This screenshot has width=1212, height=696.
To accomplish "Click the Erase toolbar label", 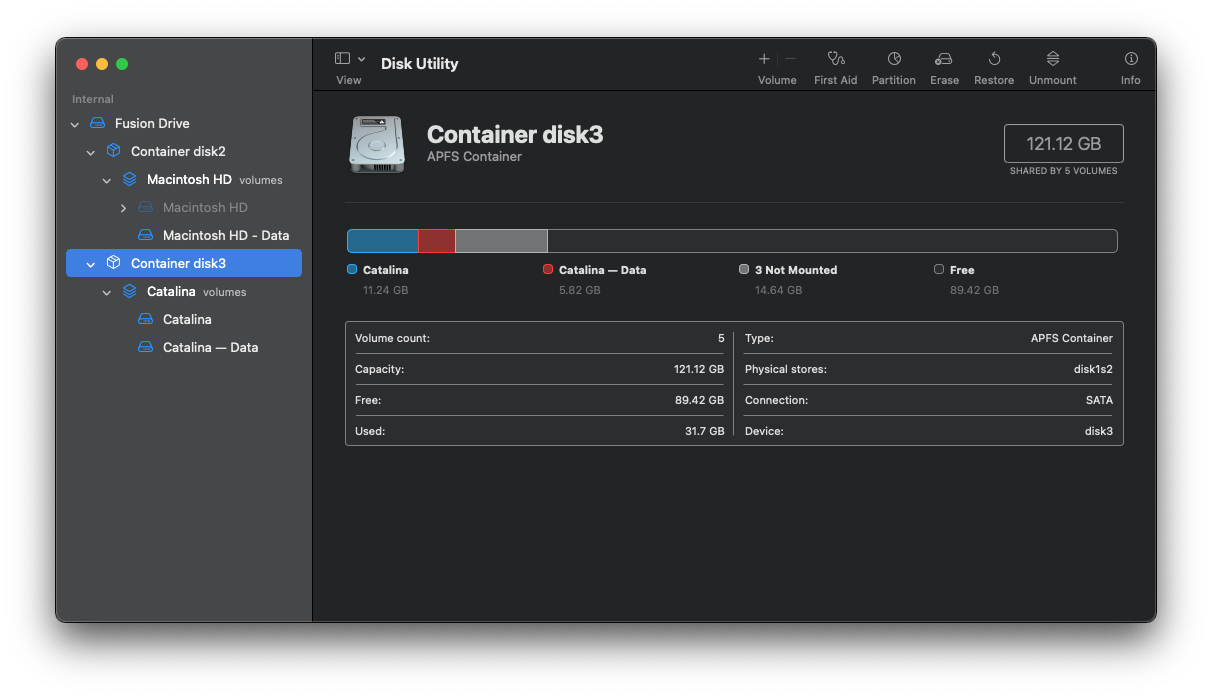I will [x=944, y=80].
